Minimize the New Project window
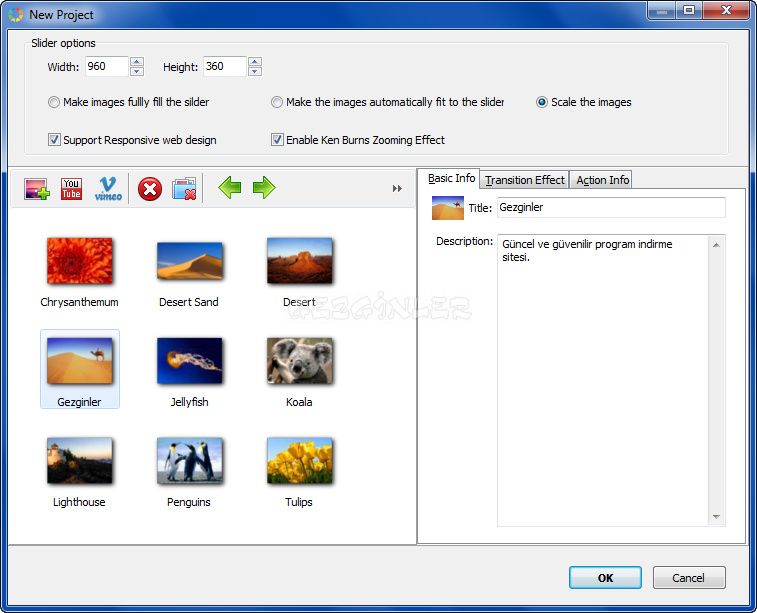 pyautogui.click(x=662, y=10)
